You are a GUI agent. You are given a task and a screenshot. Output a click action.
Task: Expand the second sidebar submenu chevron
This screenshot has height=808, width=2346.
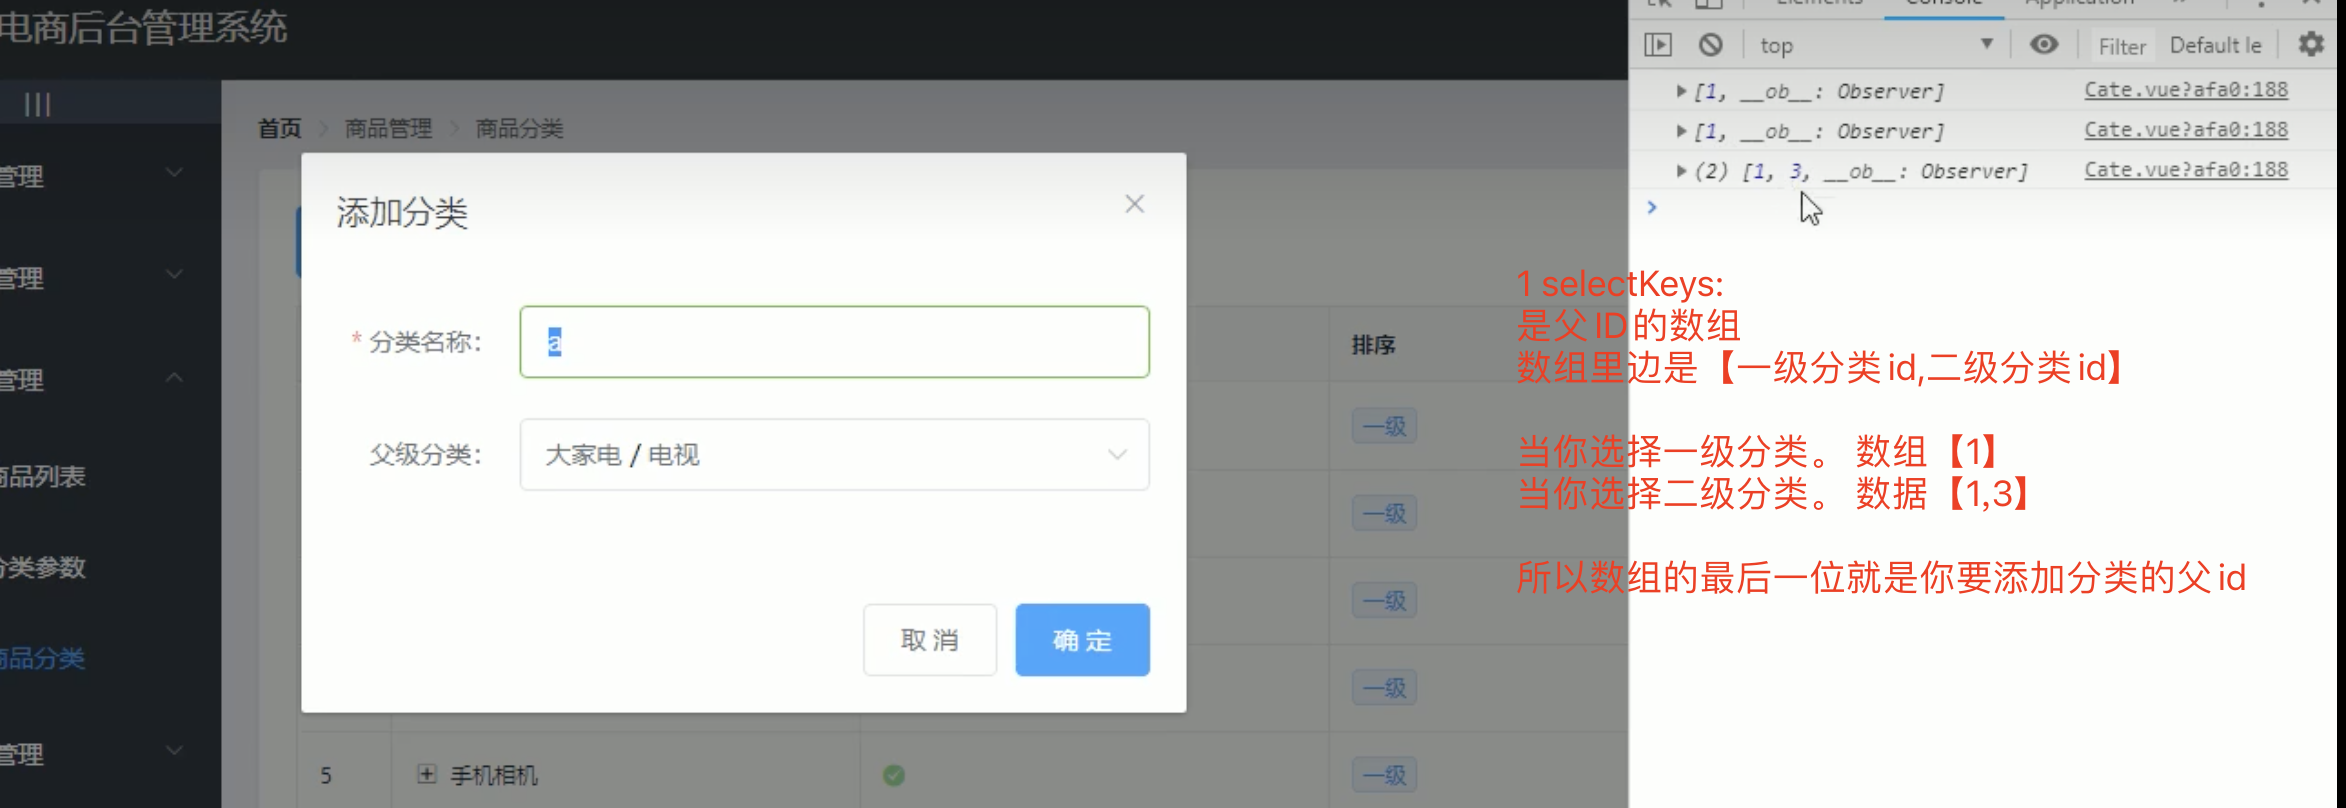[174, 275]
